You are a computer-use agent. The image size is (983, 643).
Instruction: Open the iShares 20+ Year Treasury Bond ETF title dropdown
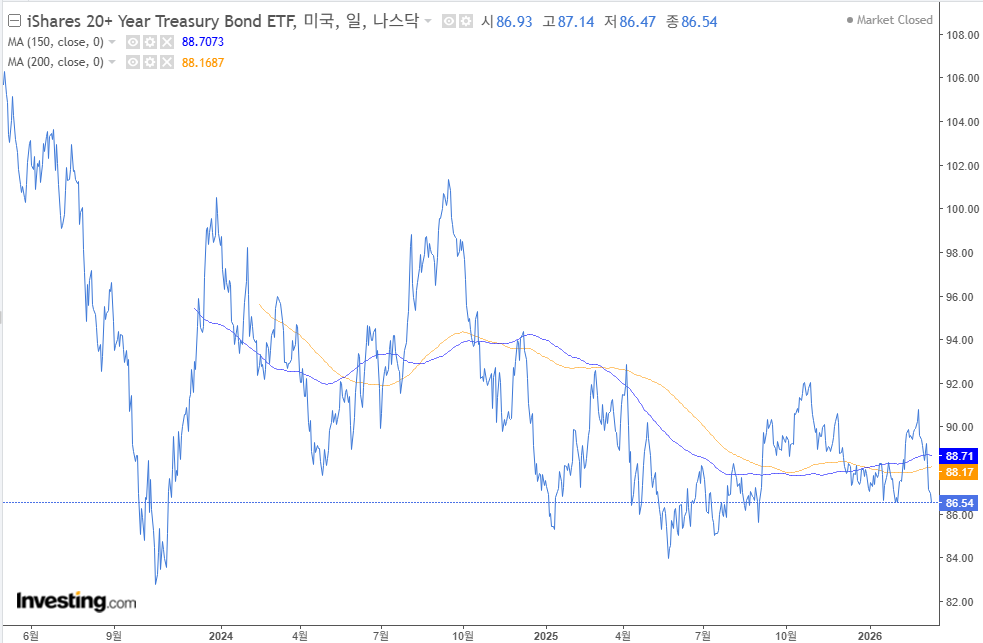[428, 21]
